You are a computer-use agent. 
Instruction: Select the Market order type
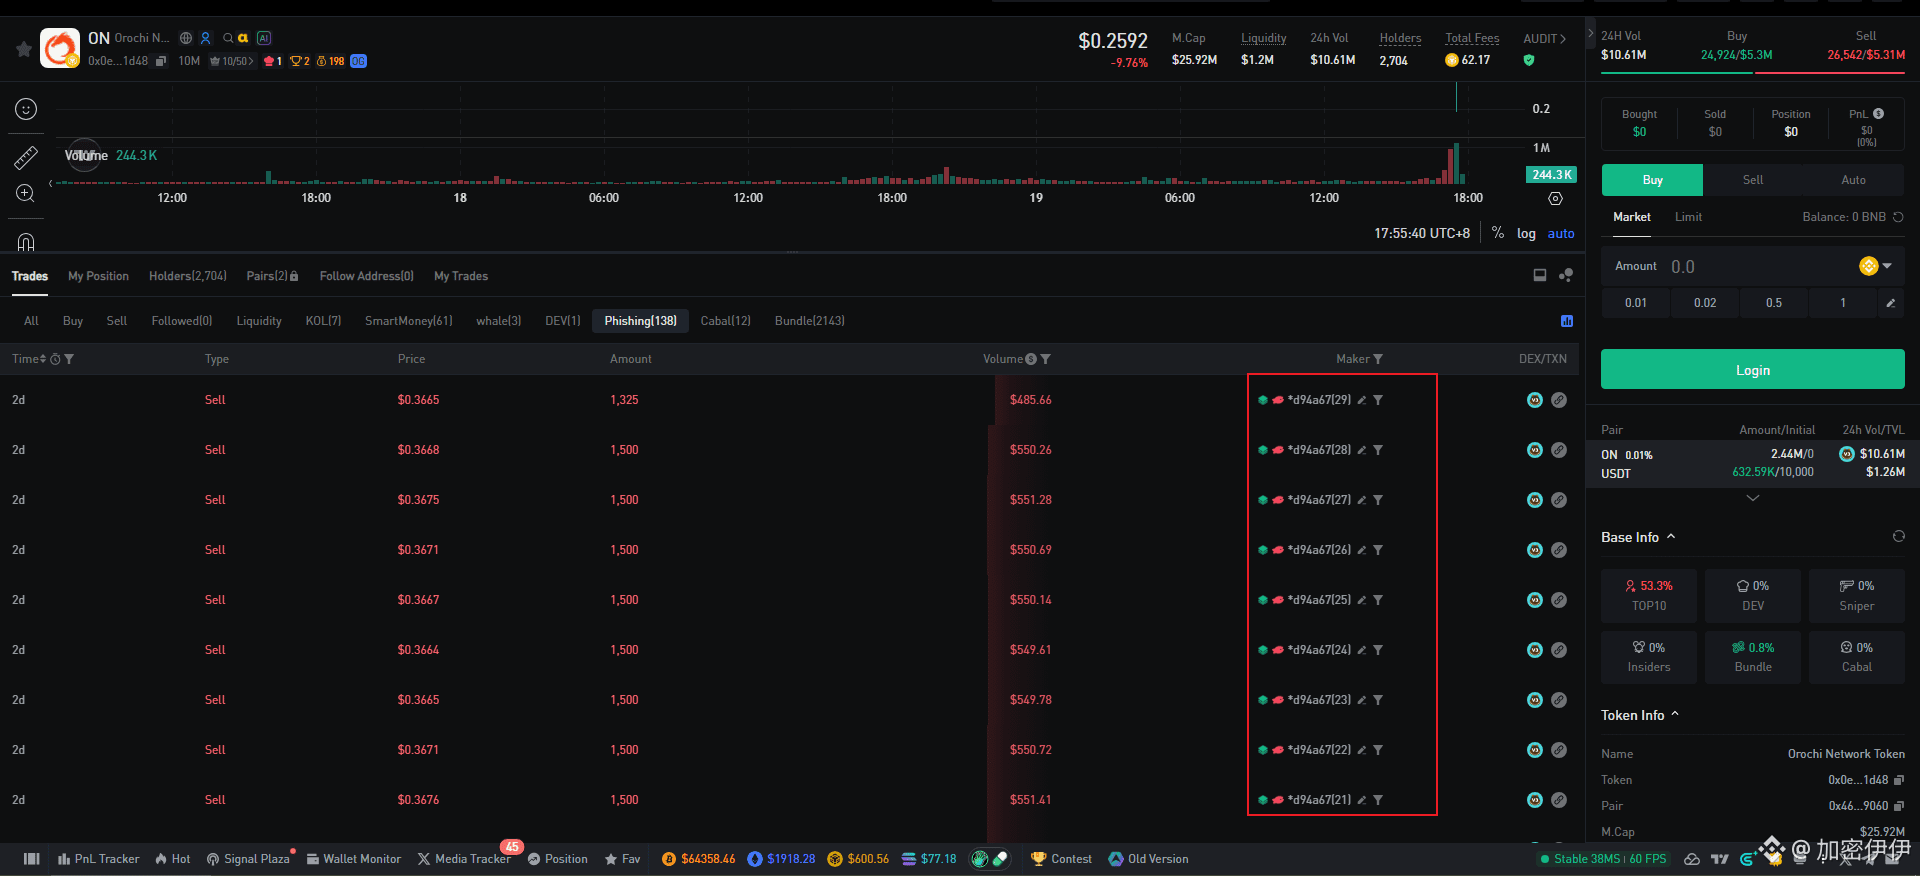pos(1632,217)
